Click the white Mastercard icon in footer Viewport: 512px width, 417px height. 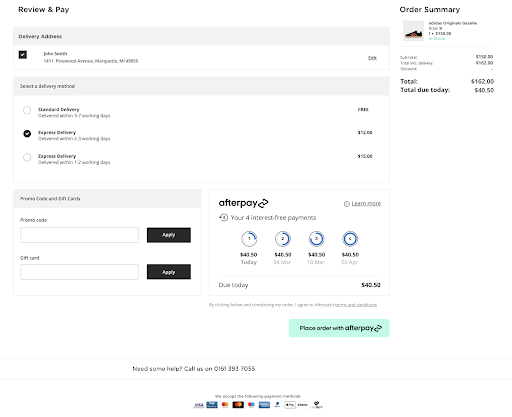[x=225, y=405]
